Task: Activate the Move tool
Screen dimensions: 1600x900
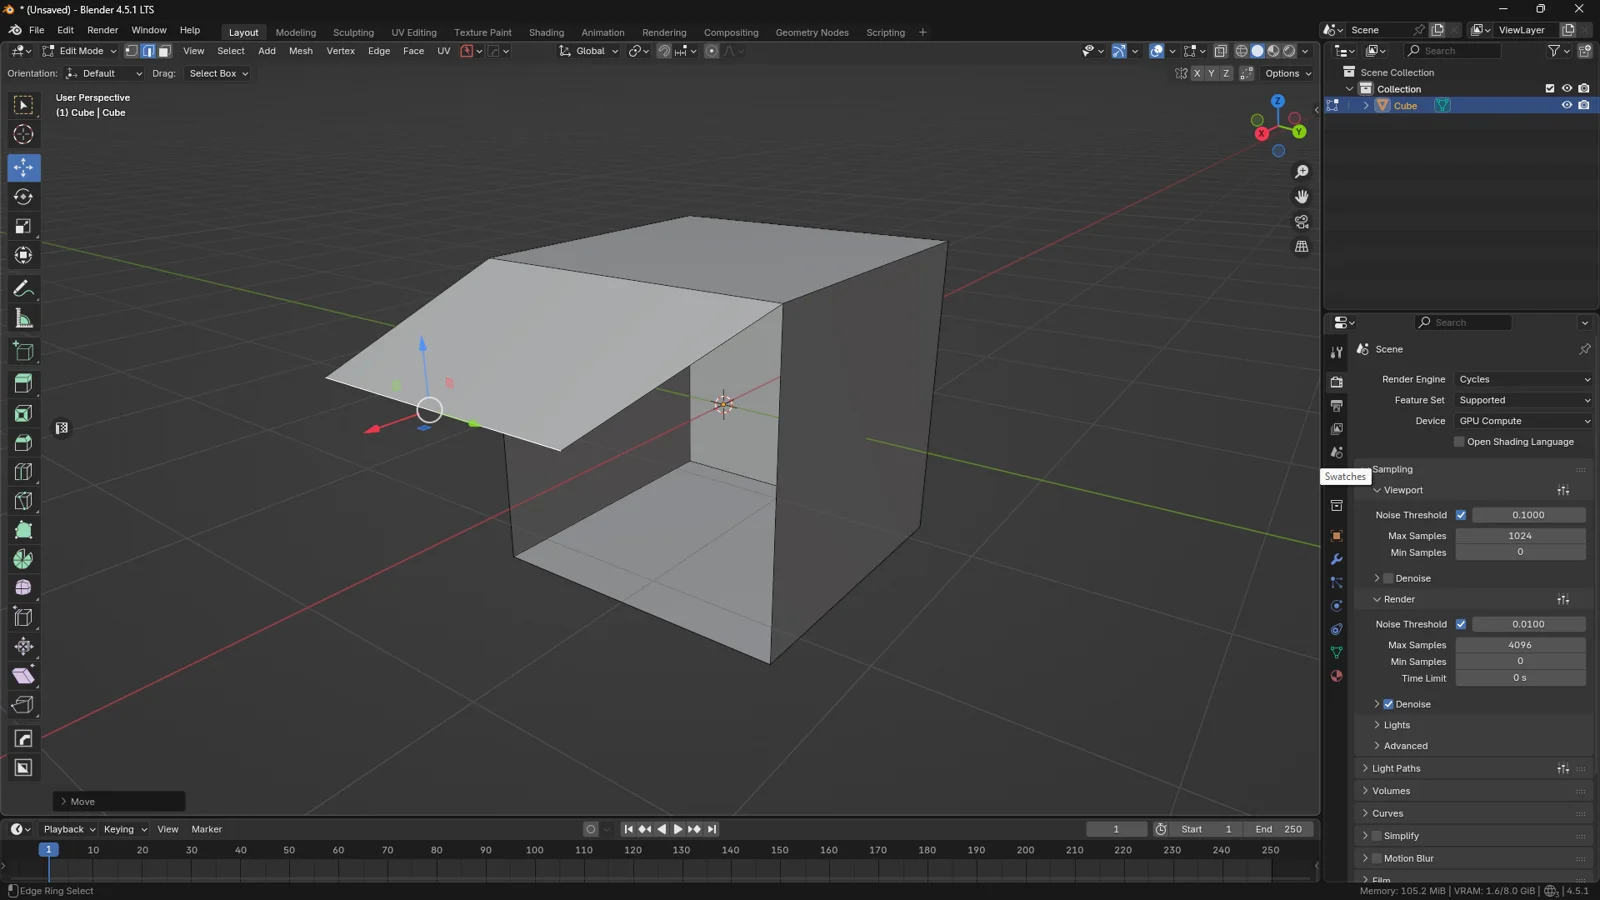Action: [x=23, y=167]
